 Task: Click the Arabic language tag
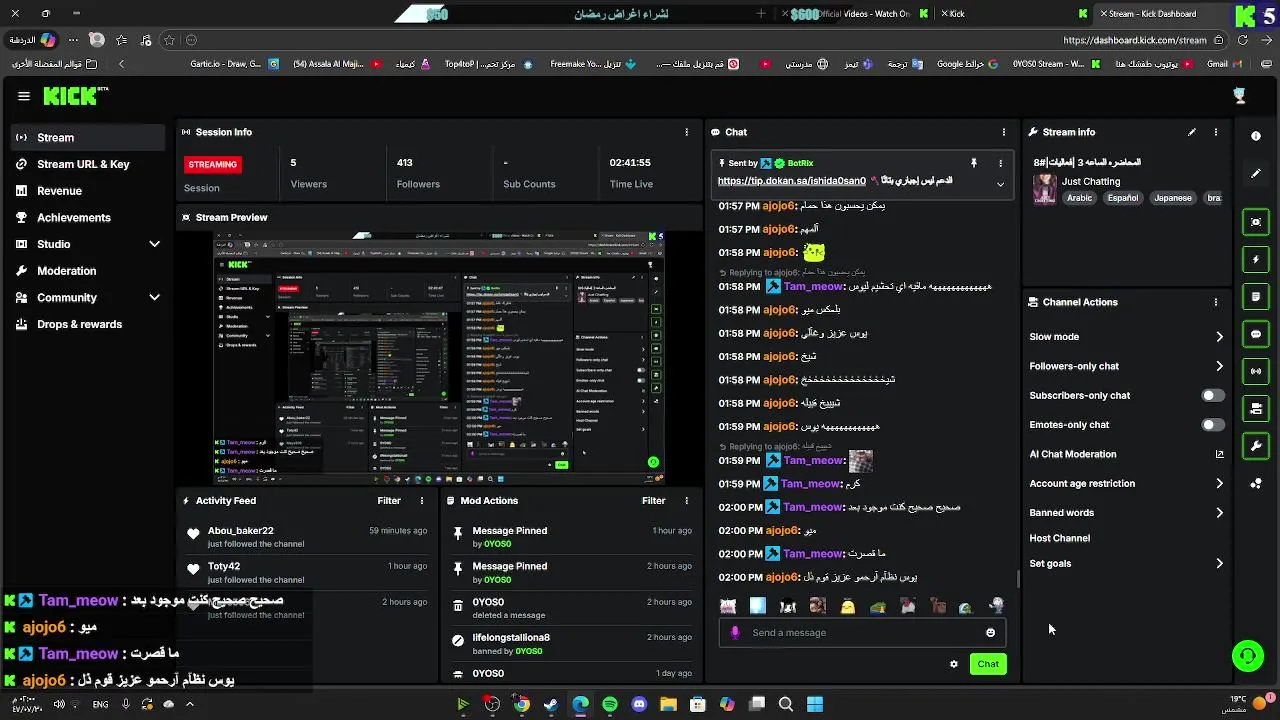tap(1079, 198)
